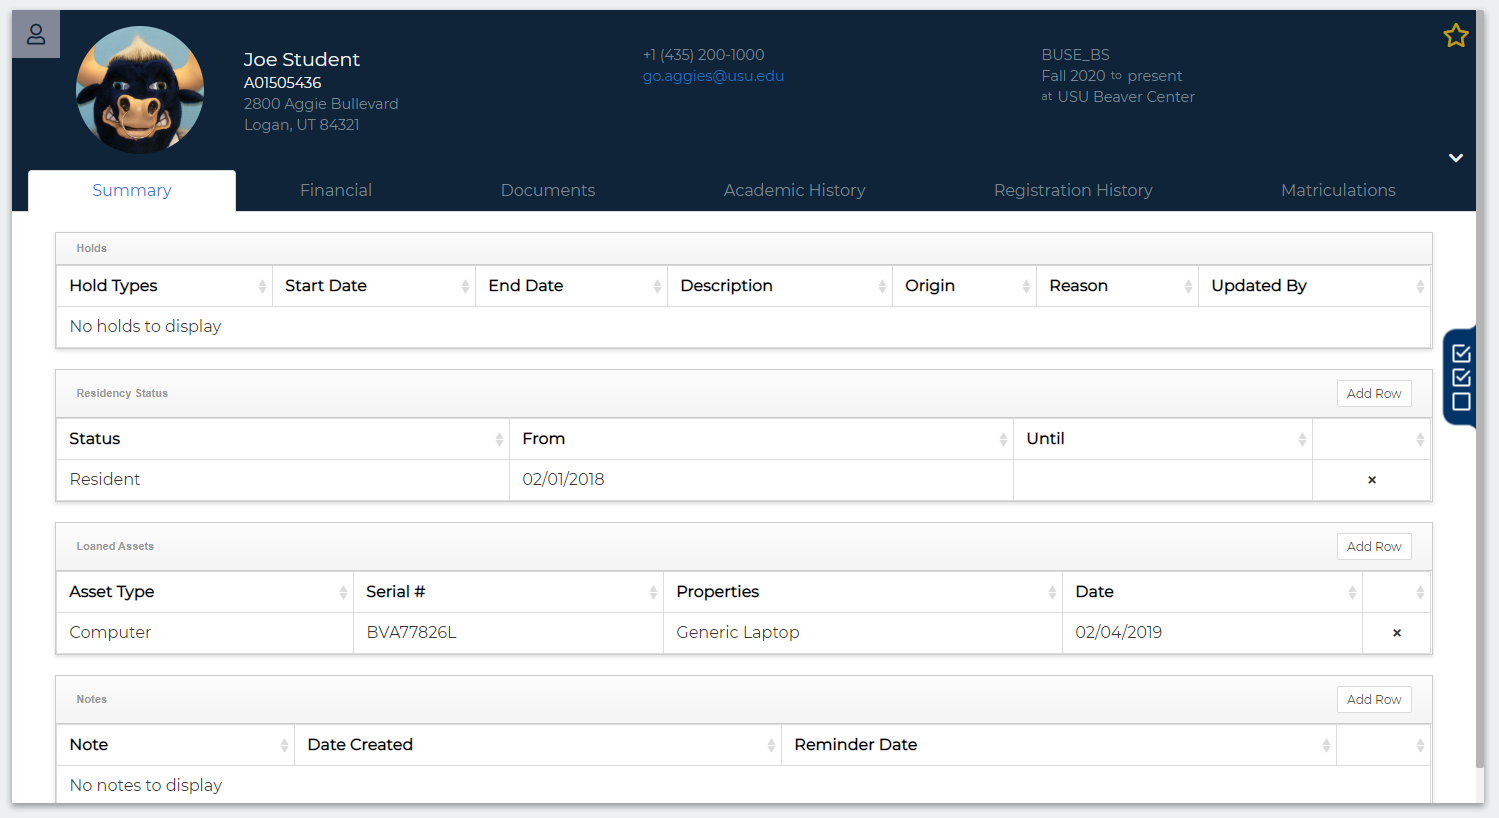This screenshot has height=818, width=1499.
Task: Switch to the Financial tab
Action: click(x=336, y=190)
